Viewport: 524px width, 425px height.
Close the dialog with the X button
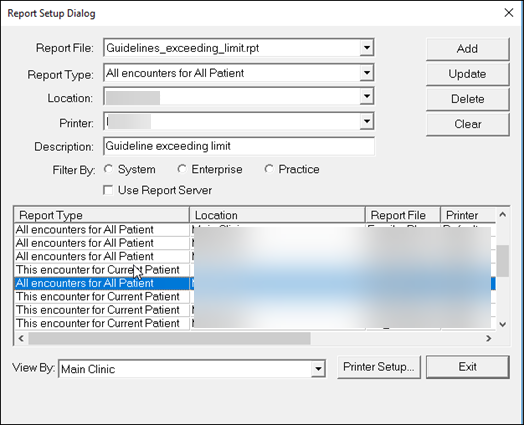pos(509,13)
